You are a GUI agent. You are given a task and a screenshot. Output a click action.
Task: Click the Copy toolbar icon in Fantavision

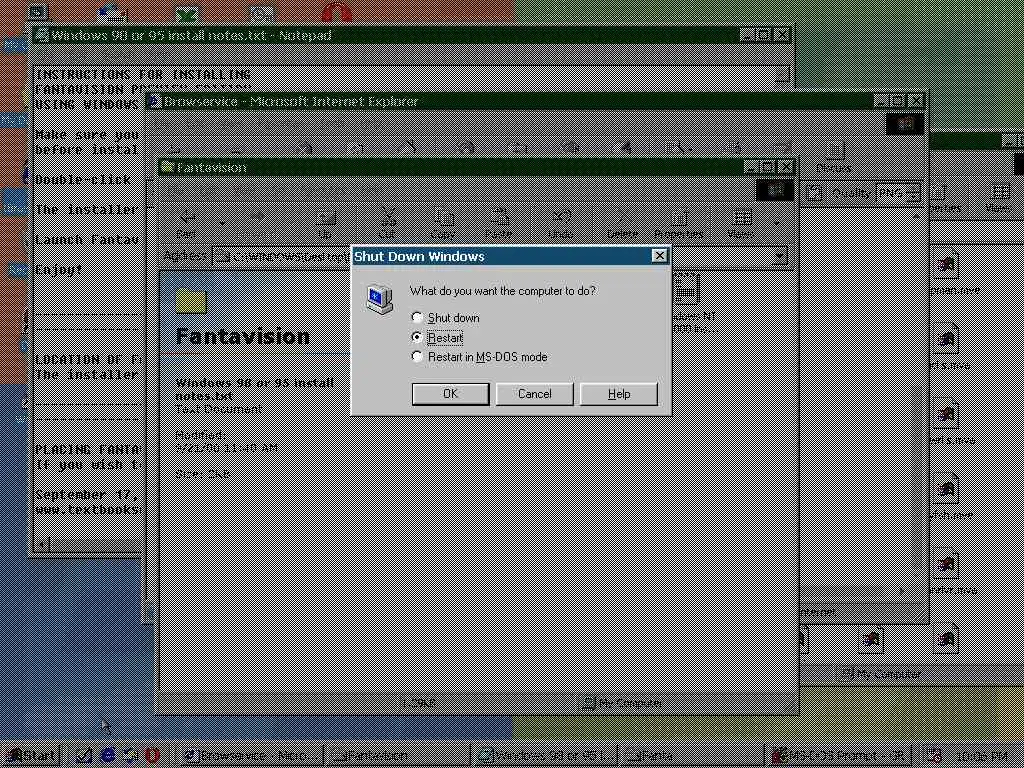tap(443, 223)
